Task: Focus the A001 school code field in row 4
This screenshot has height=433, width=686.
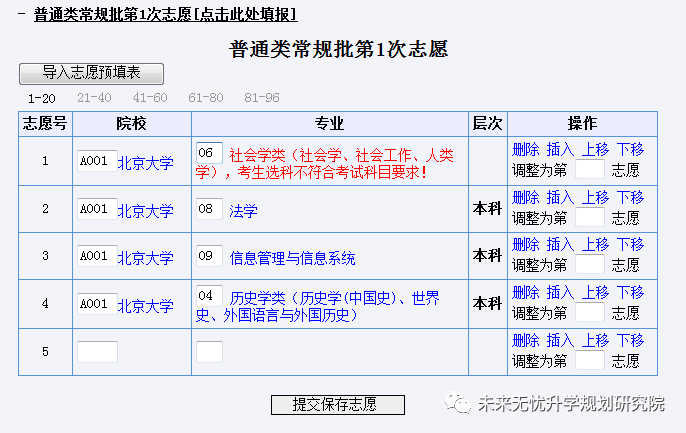Action: tap(97, 304)
